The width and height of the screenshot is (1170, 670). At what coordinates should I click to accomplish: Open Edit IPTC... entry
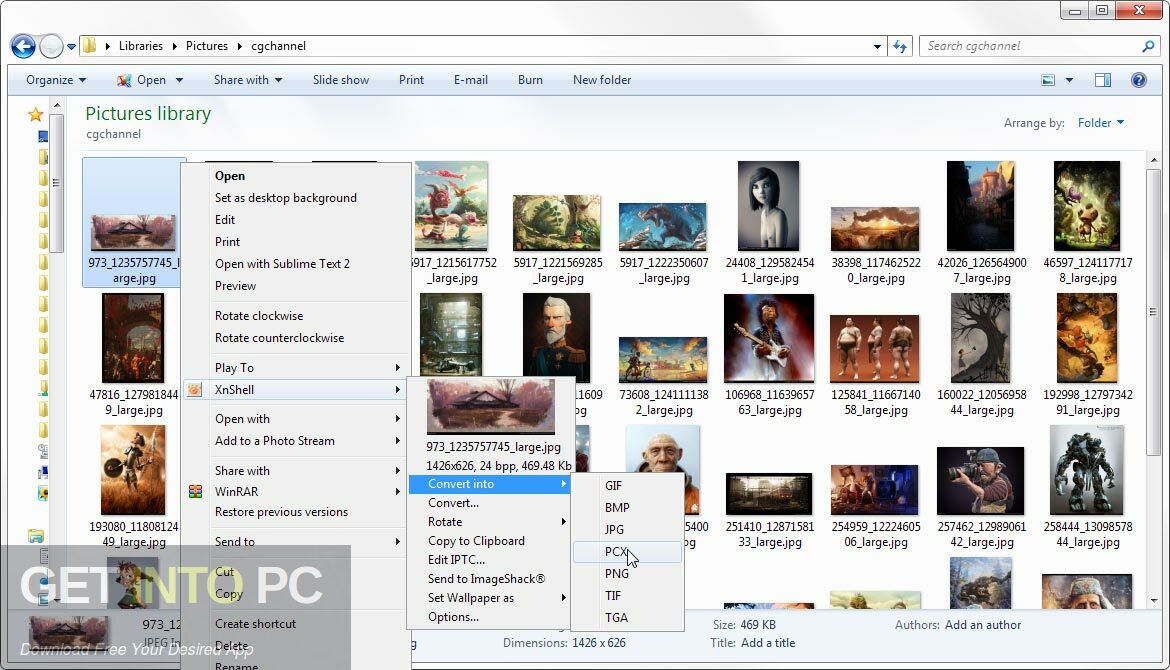[x=456, y=560]
